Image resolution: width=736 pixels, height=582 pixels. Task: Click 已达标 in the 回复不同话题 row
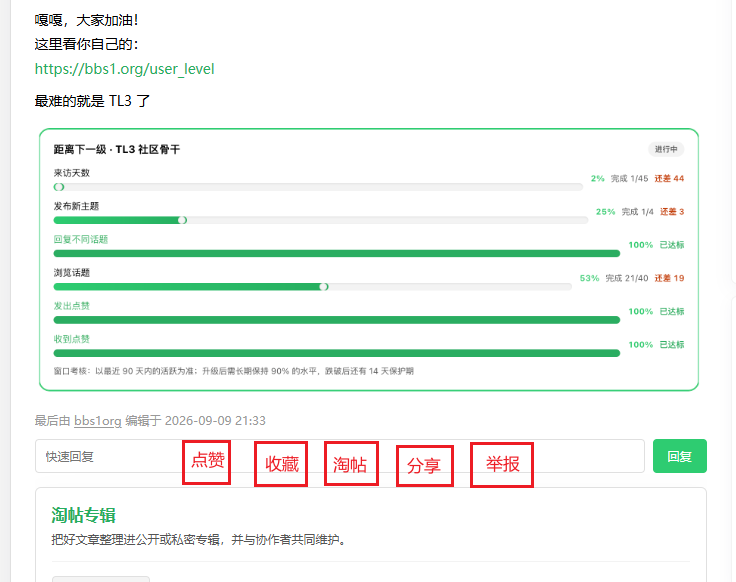pyautogui.click(x=672, y=245)
